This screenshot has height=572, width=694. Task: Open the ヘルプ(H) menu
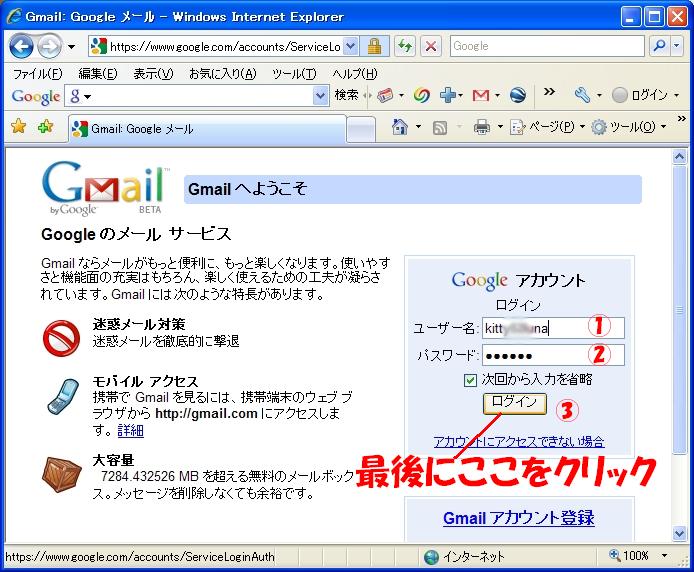(355, 73)
